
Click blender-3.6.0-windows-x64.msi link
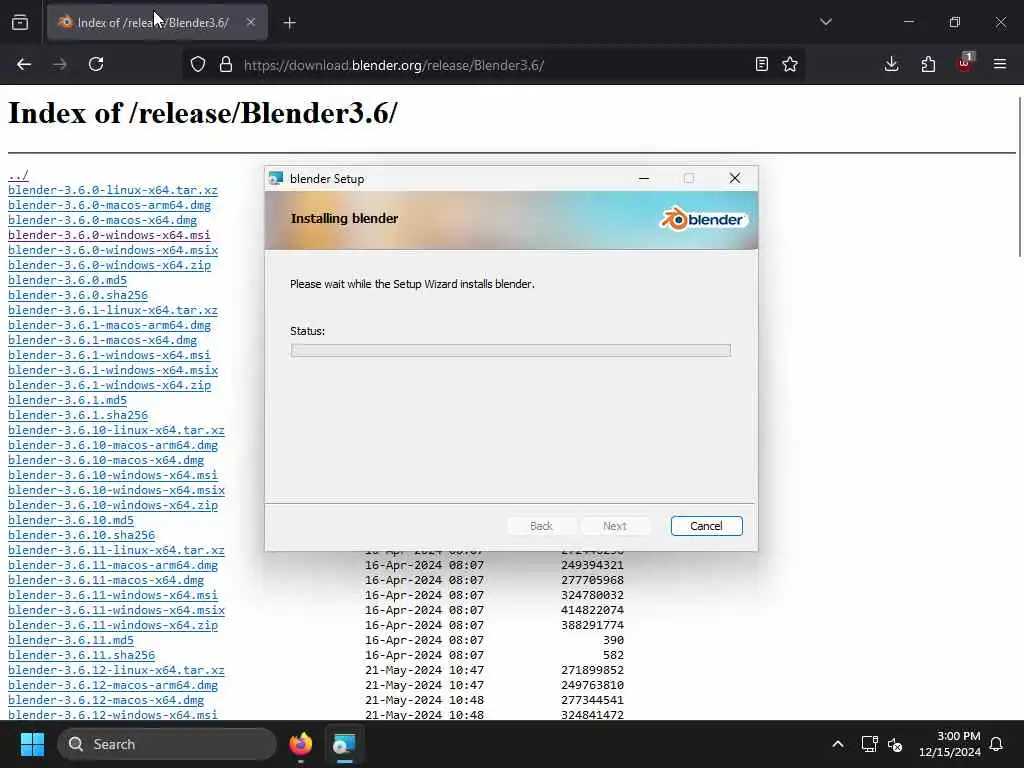[x=109, y=235]
